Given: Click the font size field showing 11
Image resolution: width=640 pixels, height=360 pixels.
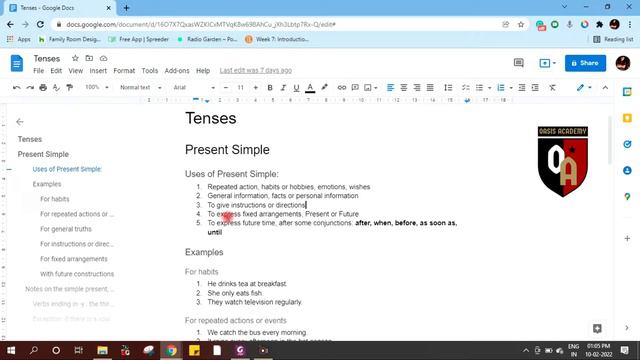Looking at the screenshot, I should (x=241, y=87).
